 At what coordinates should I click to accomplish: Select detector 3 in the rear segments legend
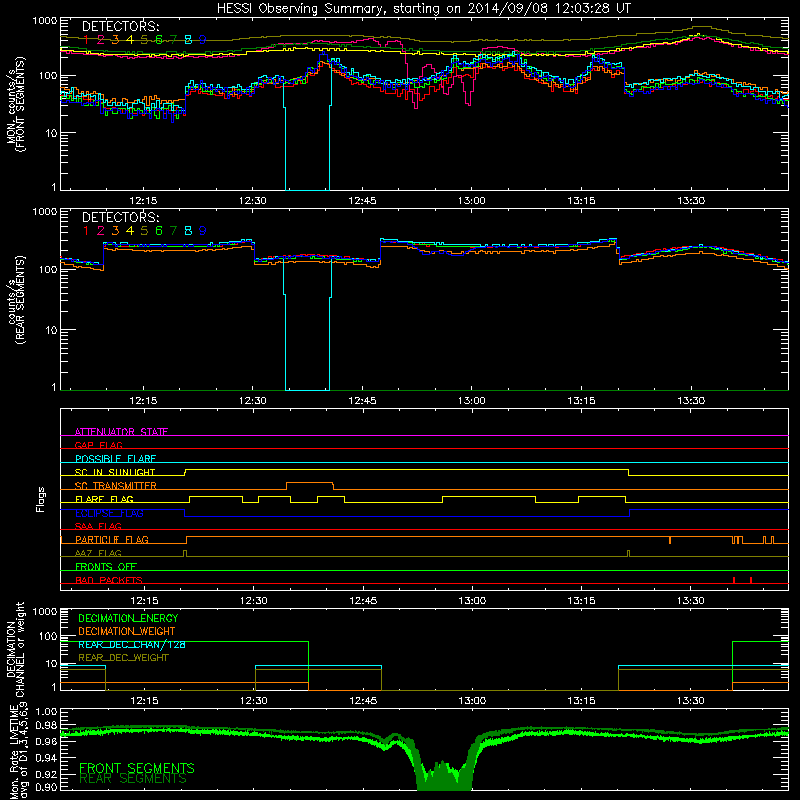[115, 231]
